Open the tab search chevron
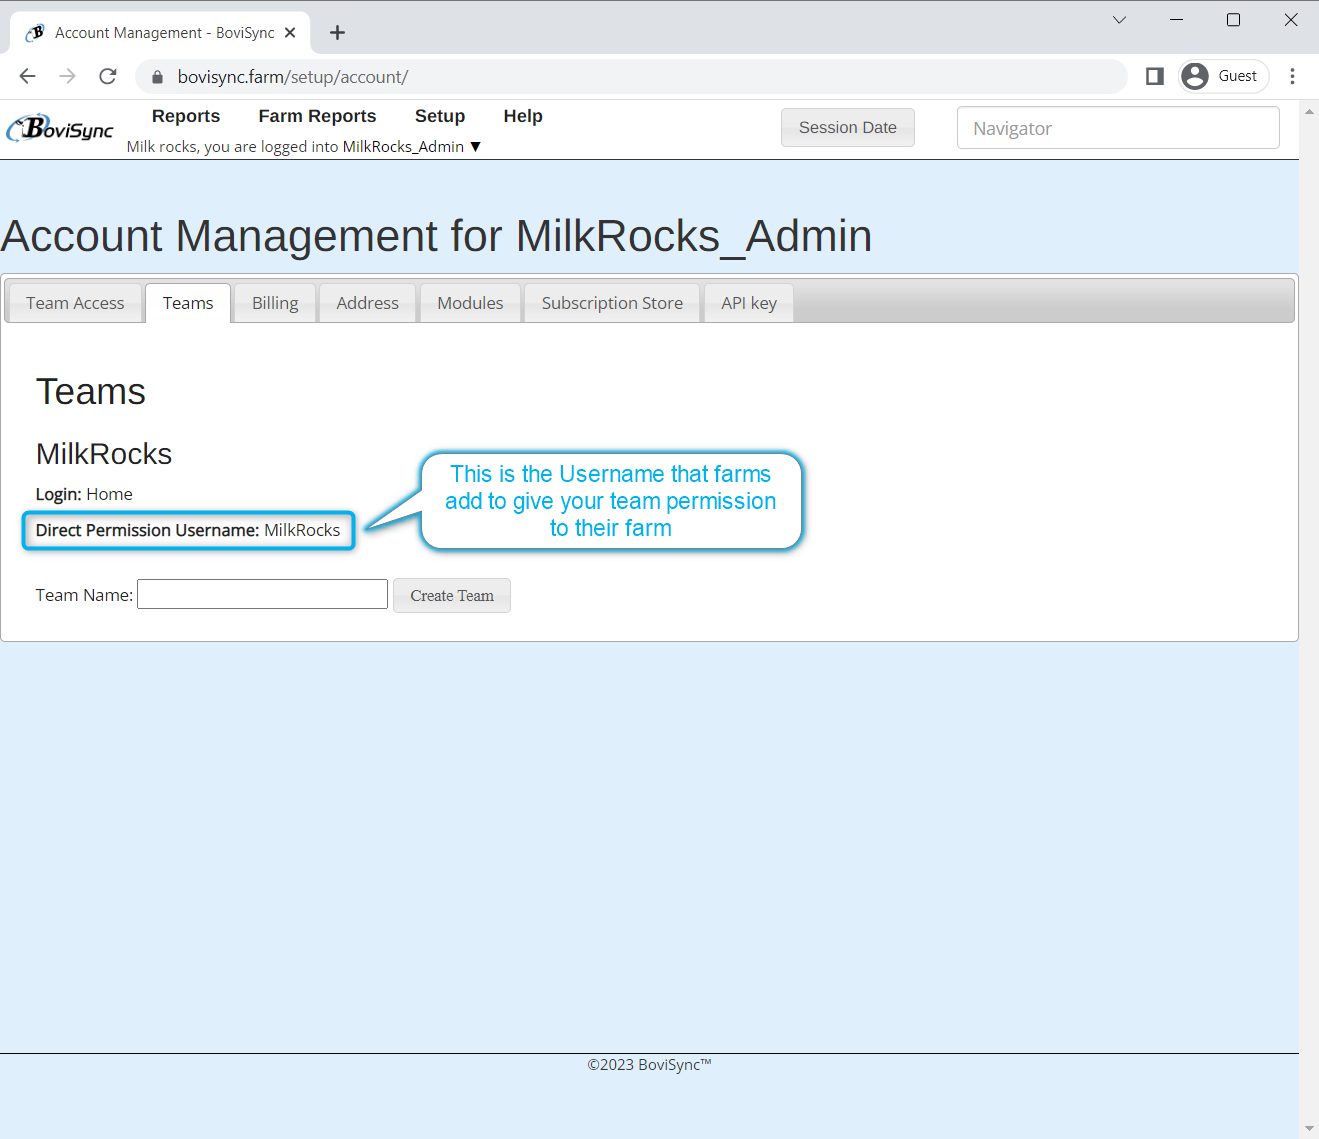 (1119, 20)
